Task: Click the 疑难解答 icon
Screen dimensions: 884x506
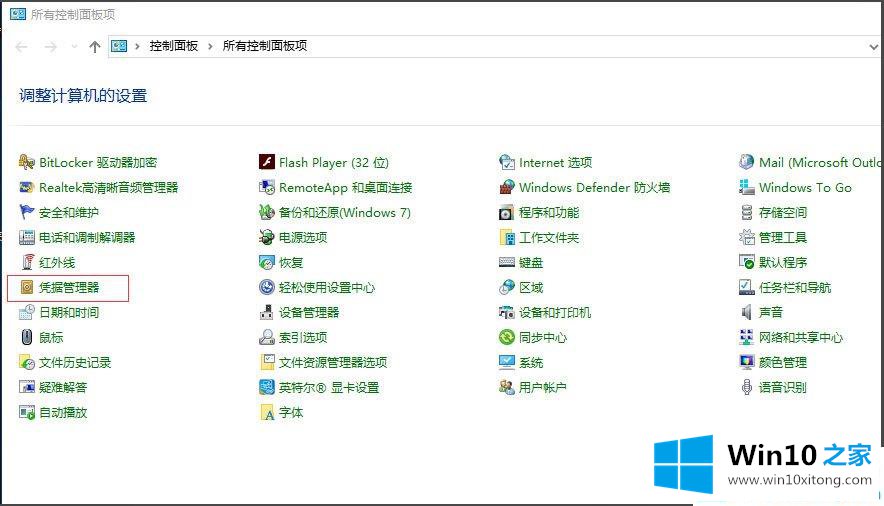Action: pos(26,387)
